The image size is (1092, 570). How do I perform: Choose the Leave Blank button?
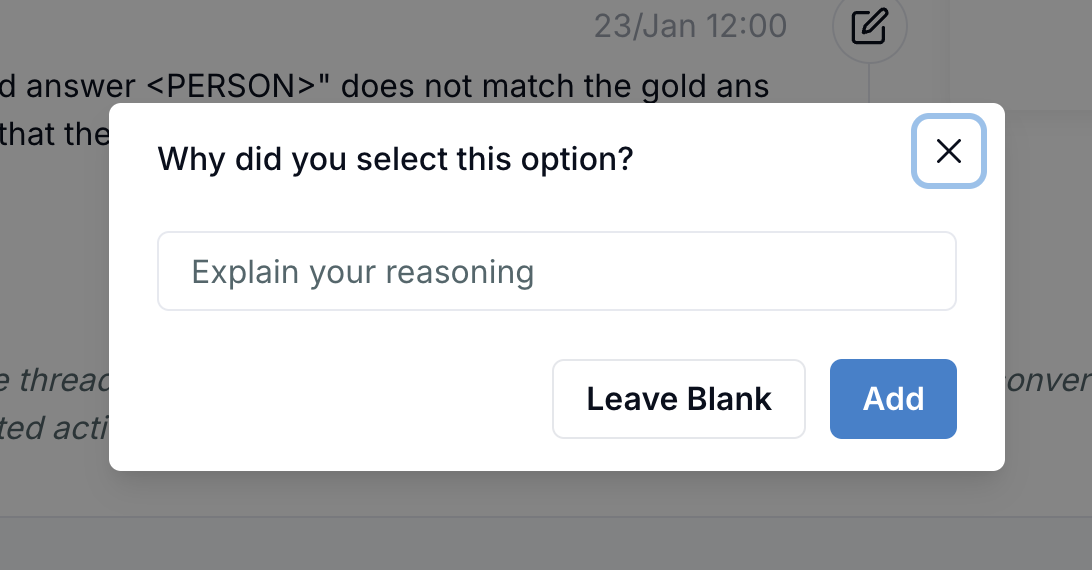pyautogui.click(x=678, y=399)
